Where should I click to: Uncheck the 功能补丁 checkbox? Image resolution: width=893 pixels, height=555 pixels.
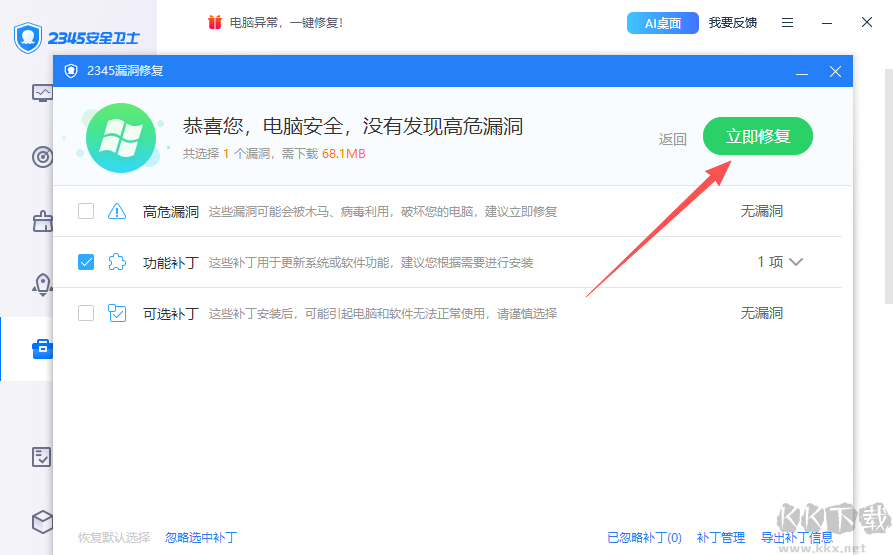click(86, 262)
